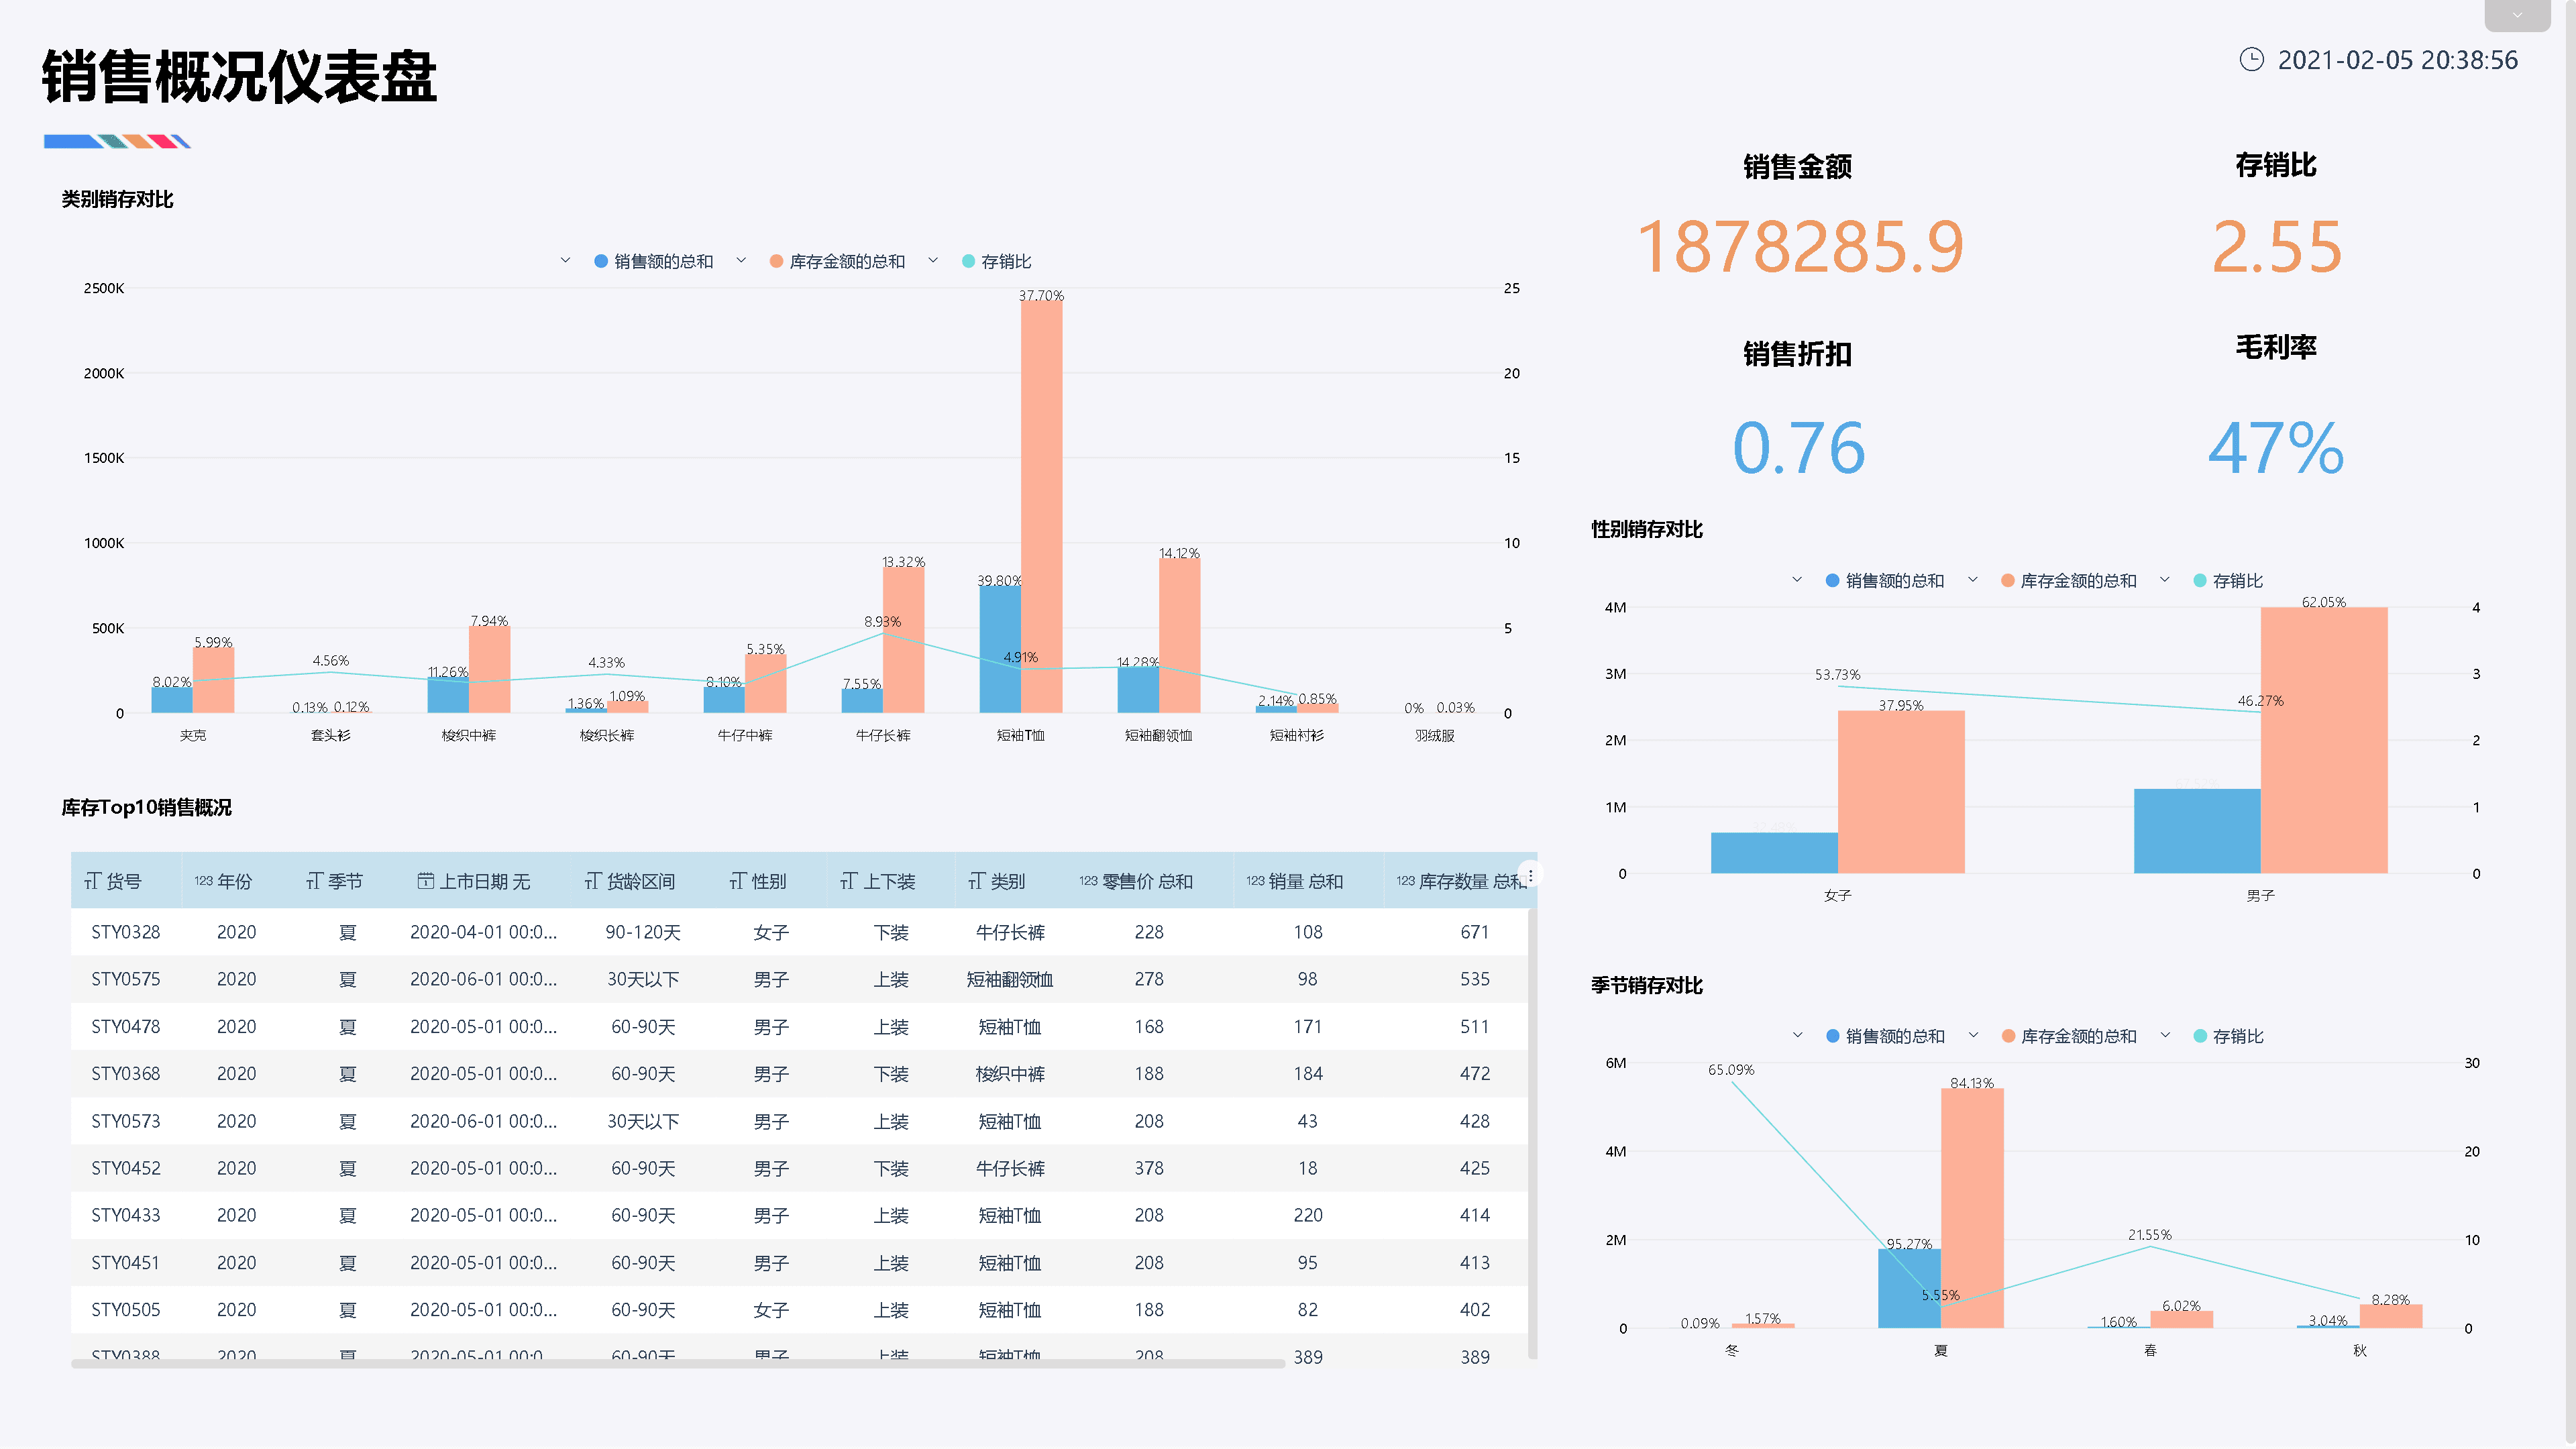Click the 存销比 KPI value 2.55
Viewport: 2576px width, 1449px height.
tap(2276, 246)
